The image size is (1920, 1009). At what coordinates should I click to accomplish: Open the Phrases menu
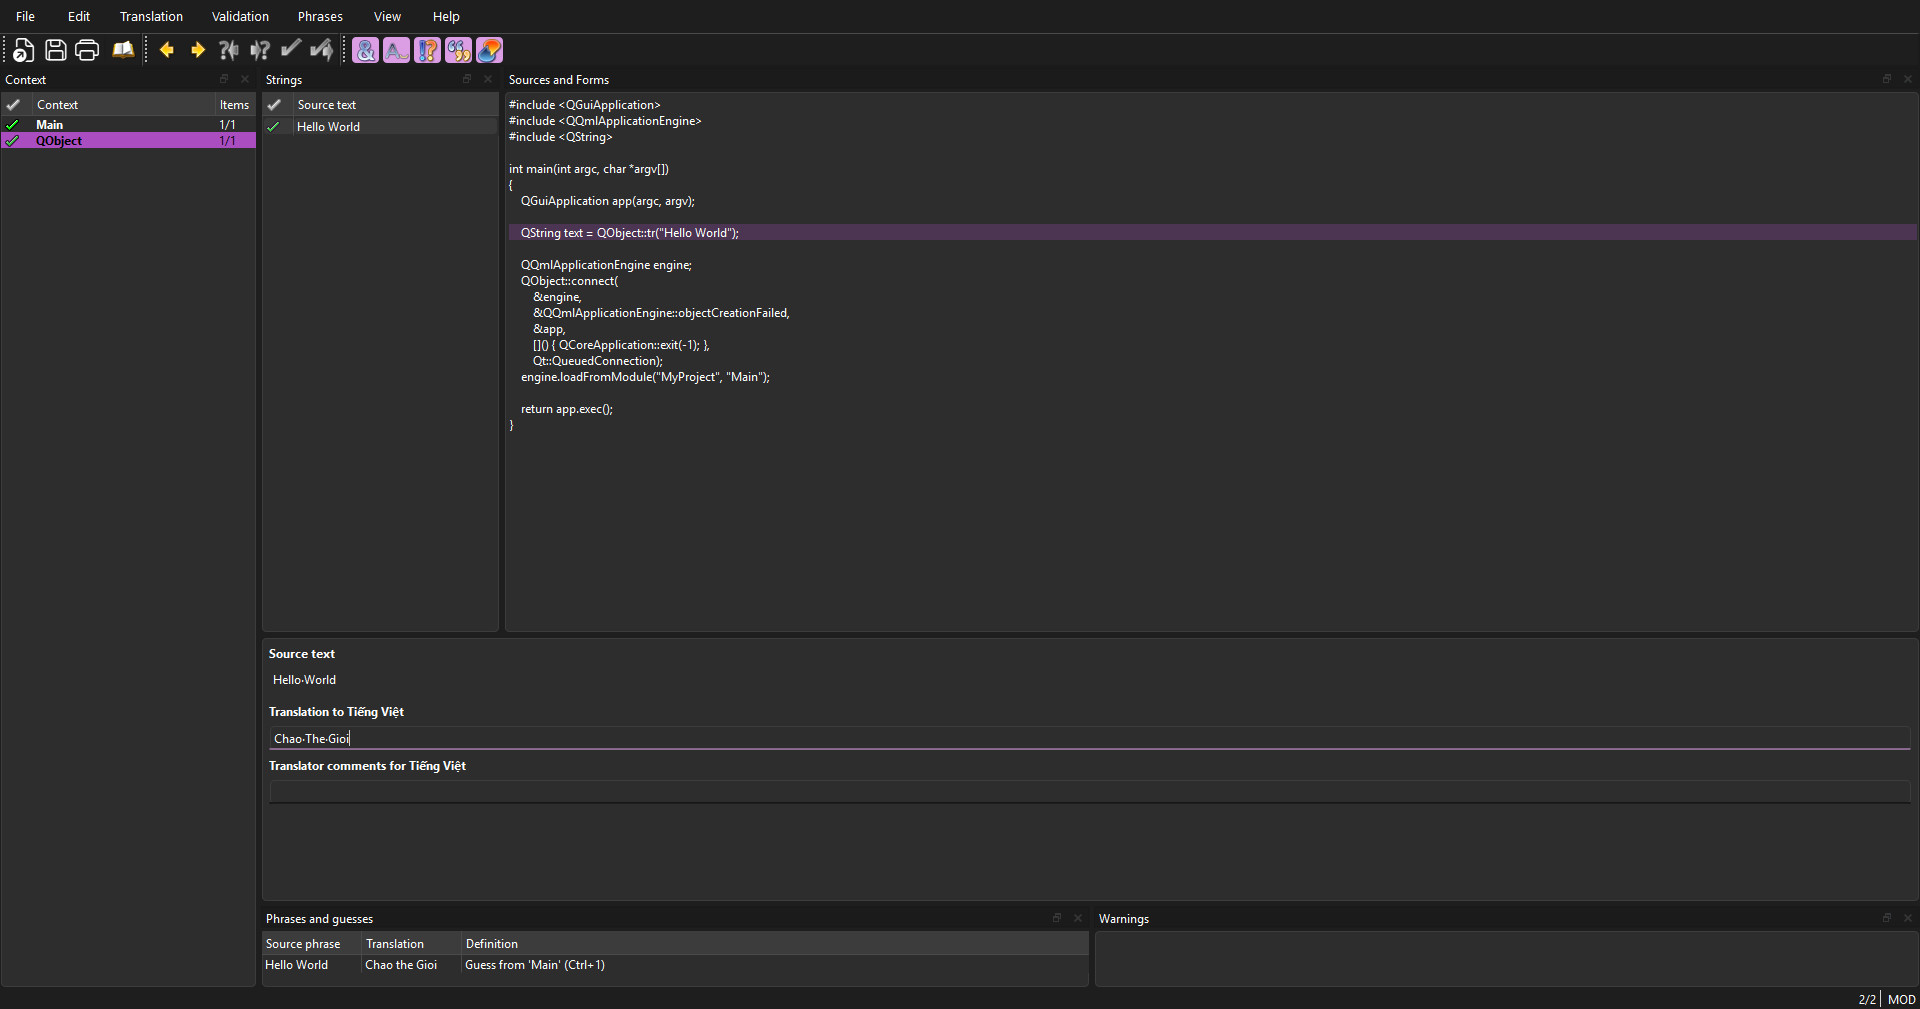point(320,17)
